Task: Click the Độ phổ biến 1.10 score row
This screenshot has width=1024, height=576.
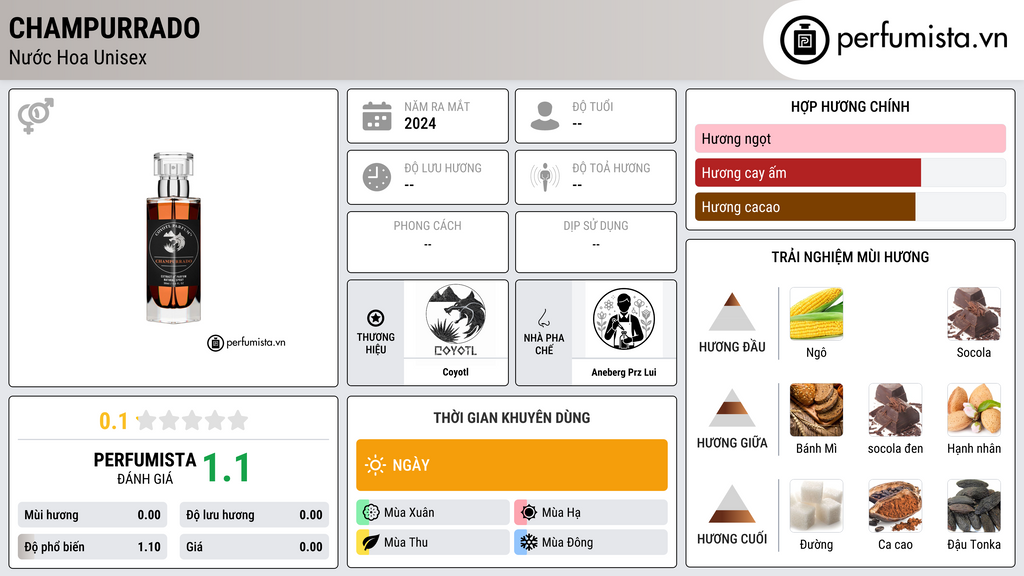Action: (92, 547)
